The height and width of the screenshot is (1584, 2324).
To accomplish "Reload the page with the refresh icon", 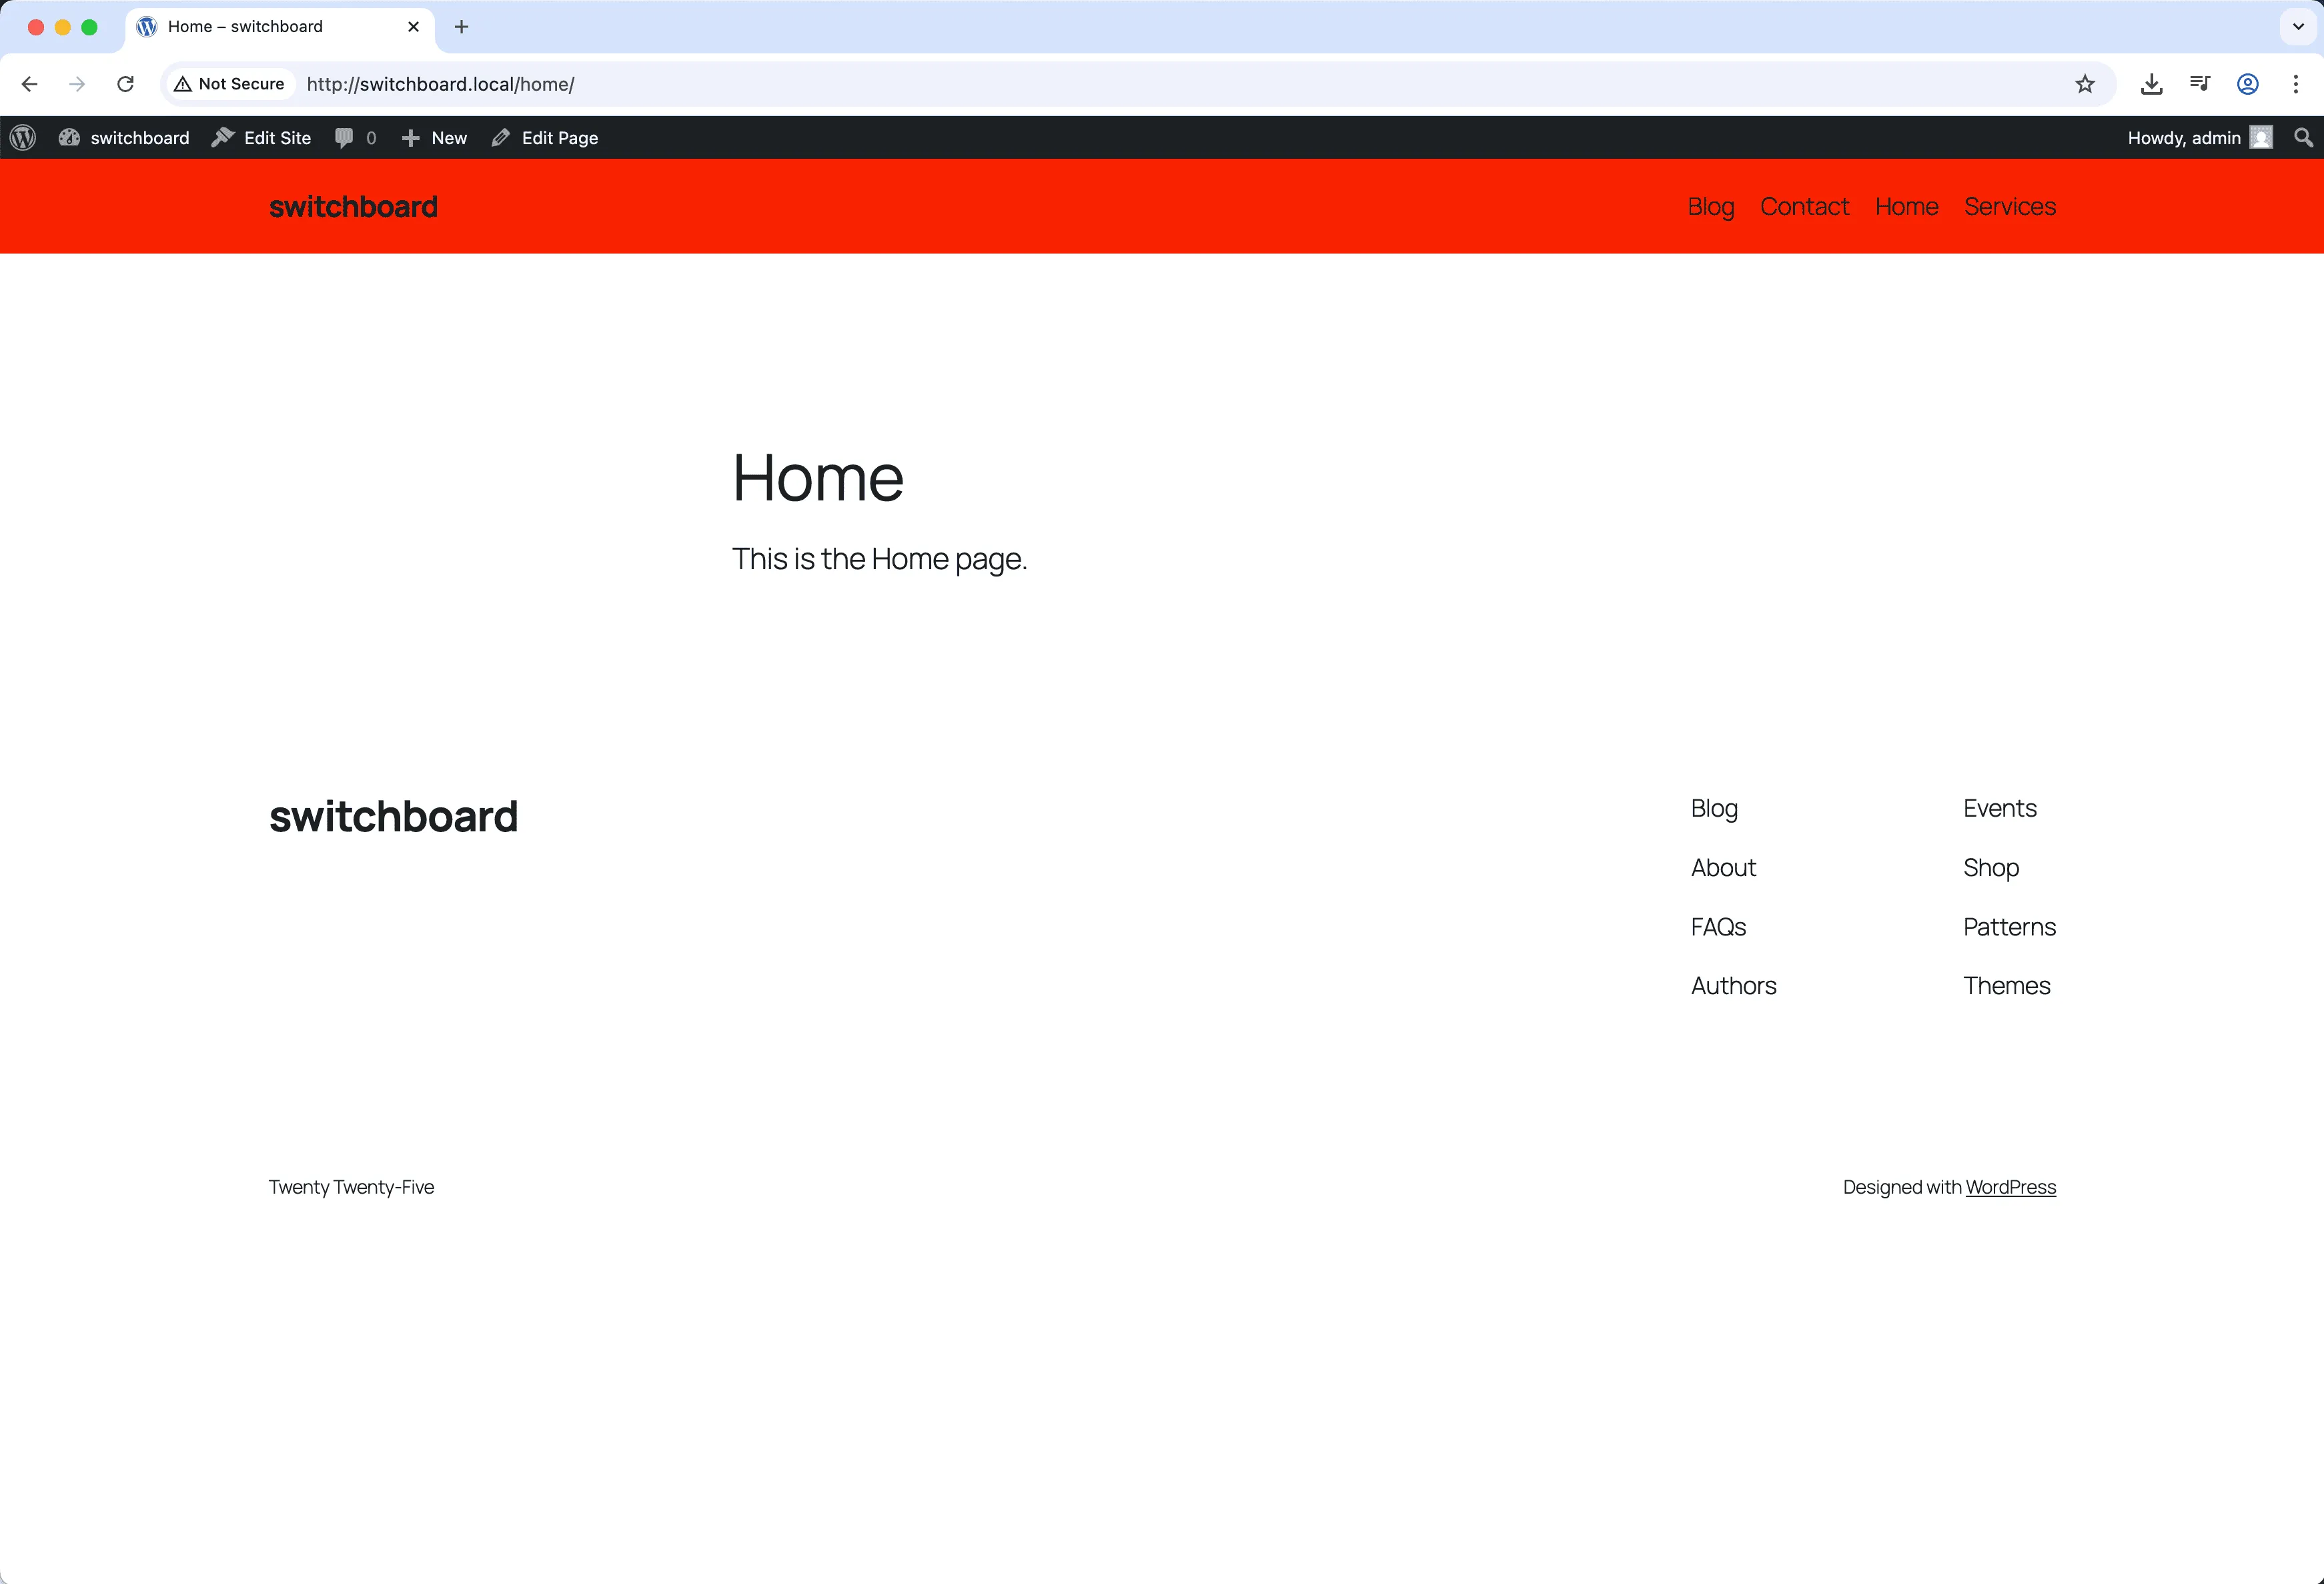I will click(x=126, y=84).
